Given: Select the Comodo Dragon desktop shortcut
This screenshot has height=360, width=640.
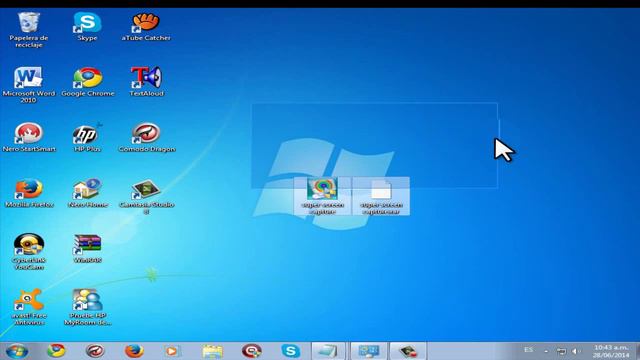Looking at the screenshot, I should pos(147,137).
